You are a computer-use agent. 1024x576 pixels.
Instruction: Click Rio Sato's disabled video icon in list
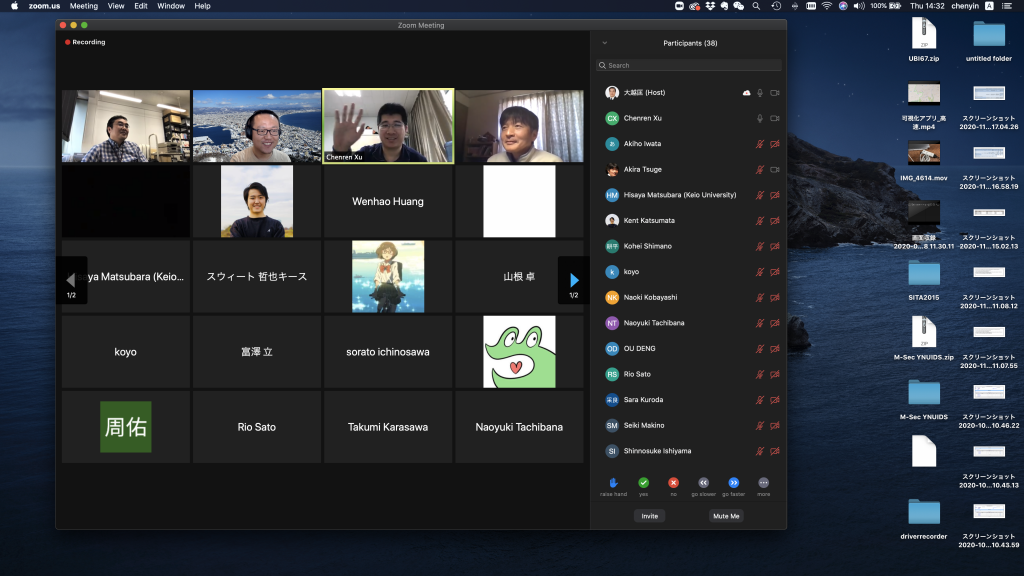[775, 374]
